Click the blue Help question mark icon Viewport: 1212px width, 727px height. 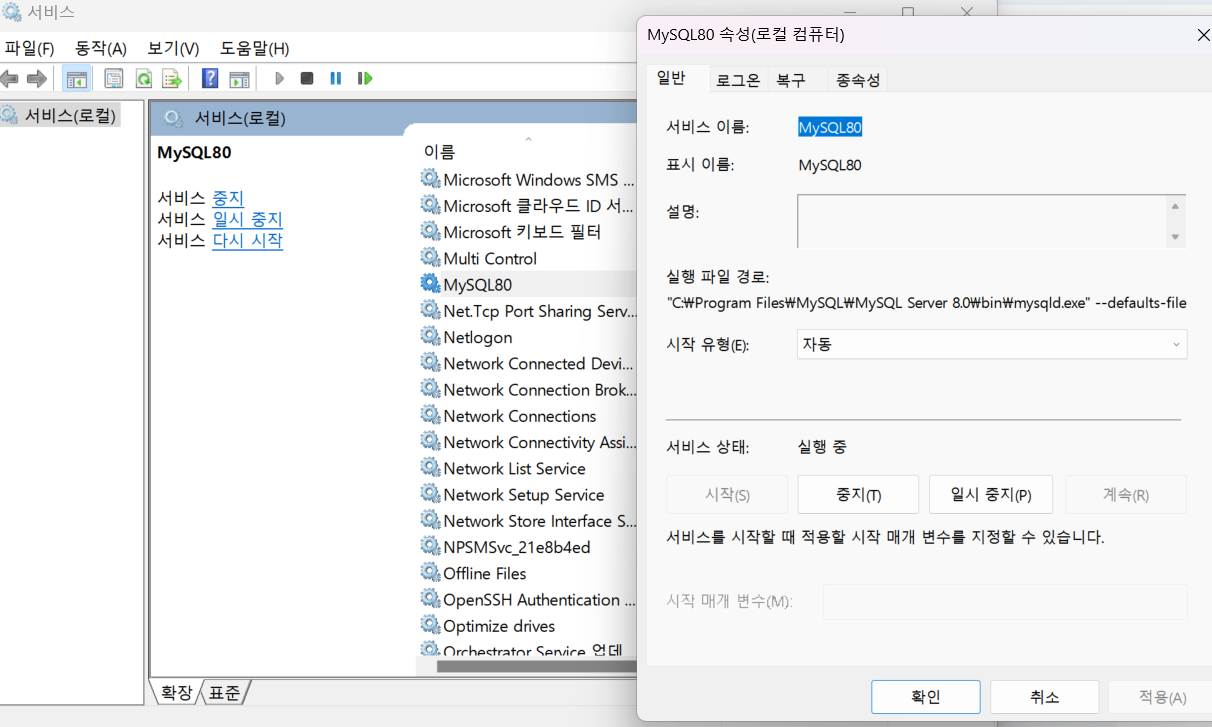pos(210,78)
